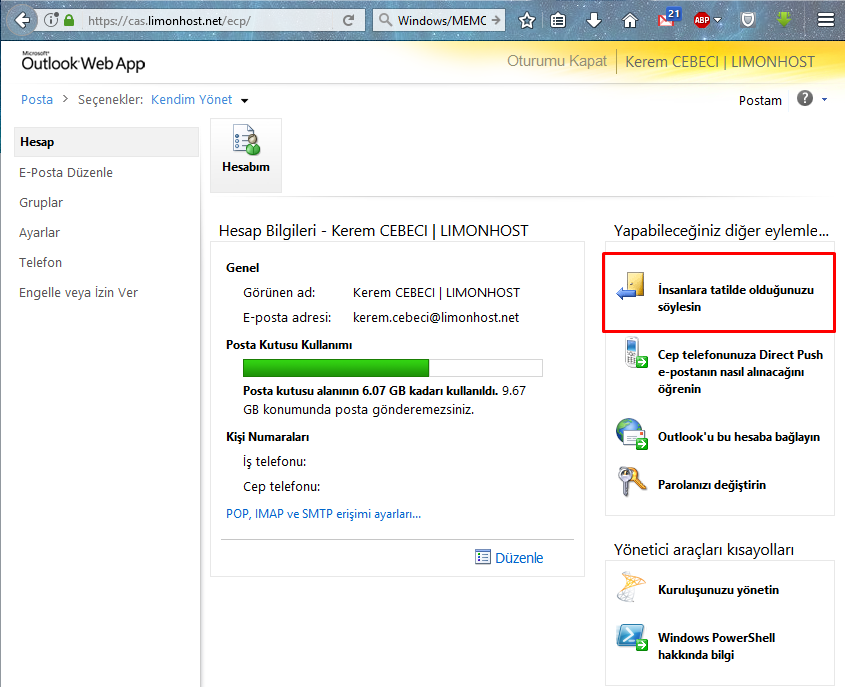Select Hesap in the left menu
Viewport: 845px width, 687px height.
pos(106,142)
